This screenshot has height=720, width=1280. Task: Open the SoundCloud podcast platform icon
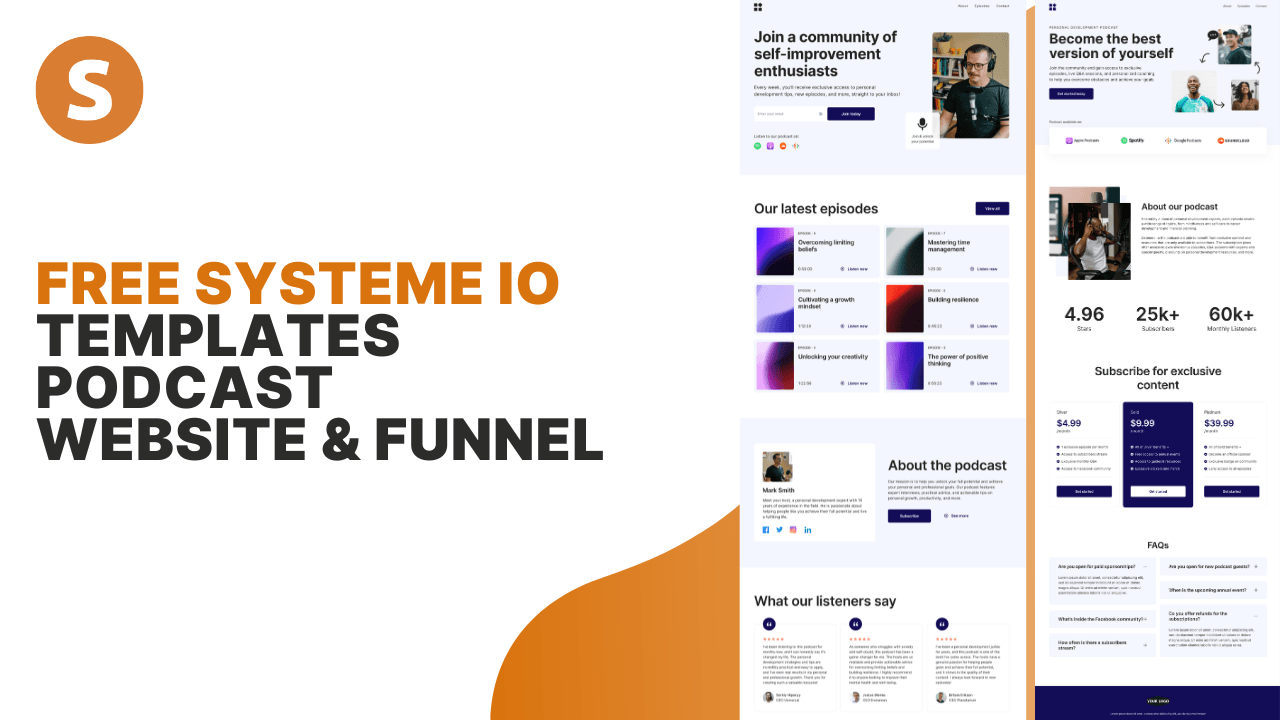(1221, 140)
